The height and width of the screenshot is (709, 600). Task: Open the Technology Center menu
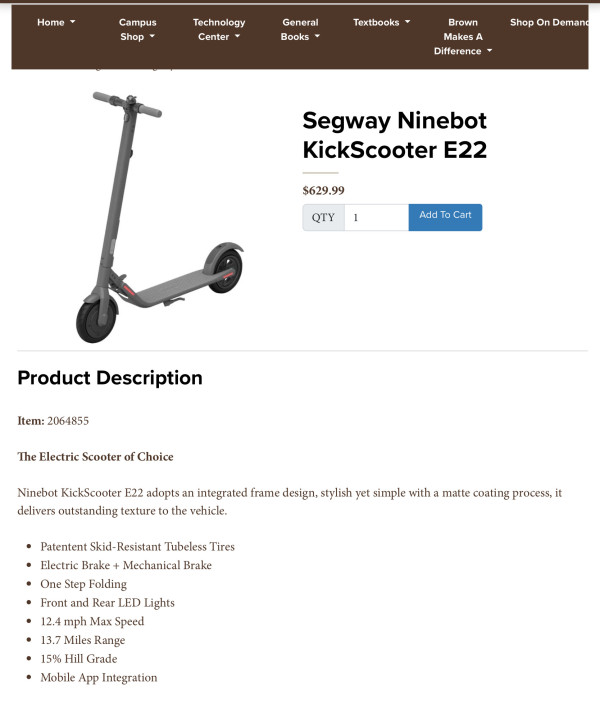219,29
